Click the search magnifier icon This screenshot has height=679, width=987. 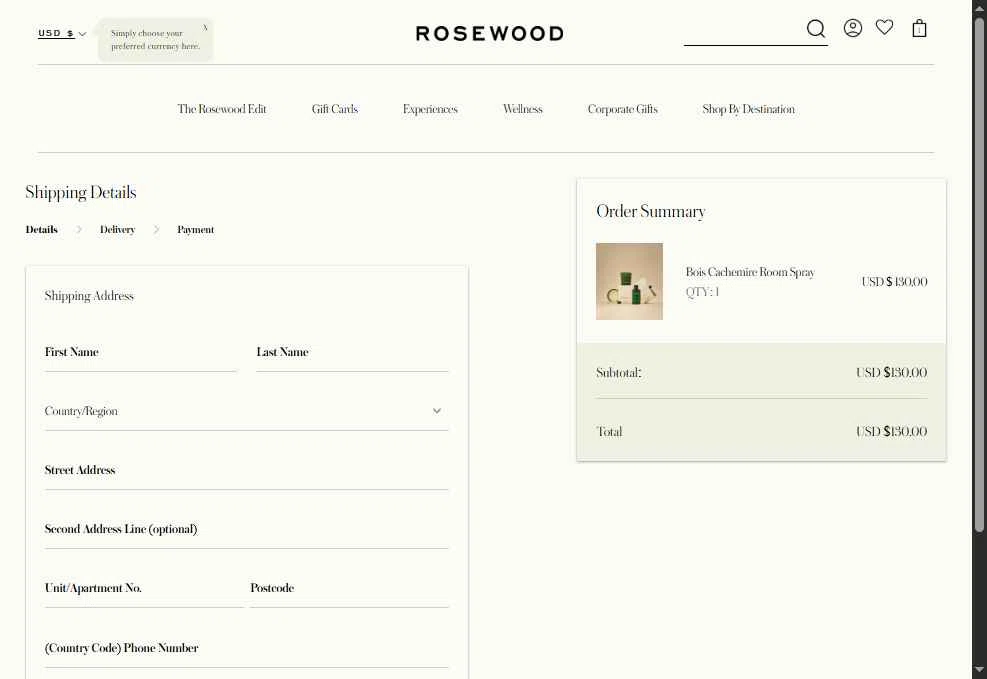click(816, 28)
